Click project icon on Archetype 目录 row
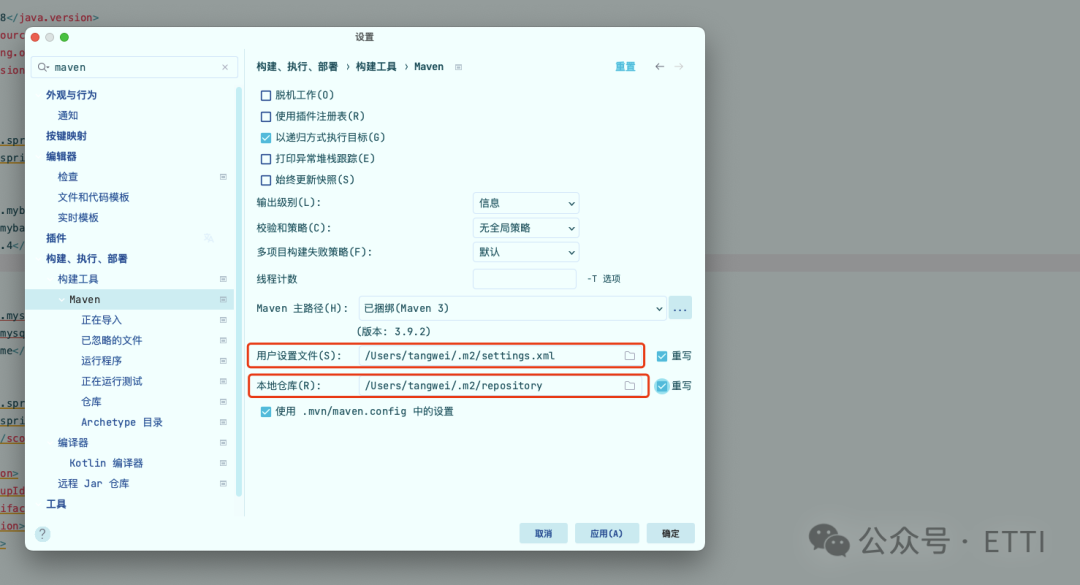The height and width of the screenshot is (585, 1080). [x=223, y=422]
